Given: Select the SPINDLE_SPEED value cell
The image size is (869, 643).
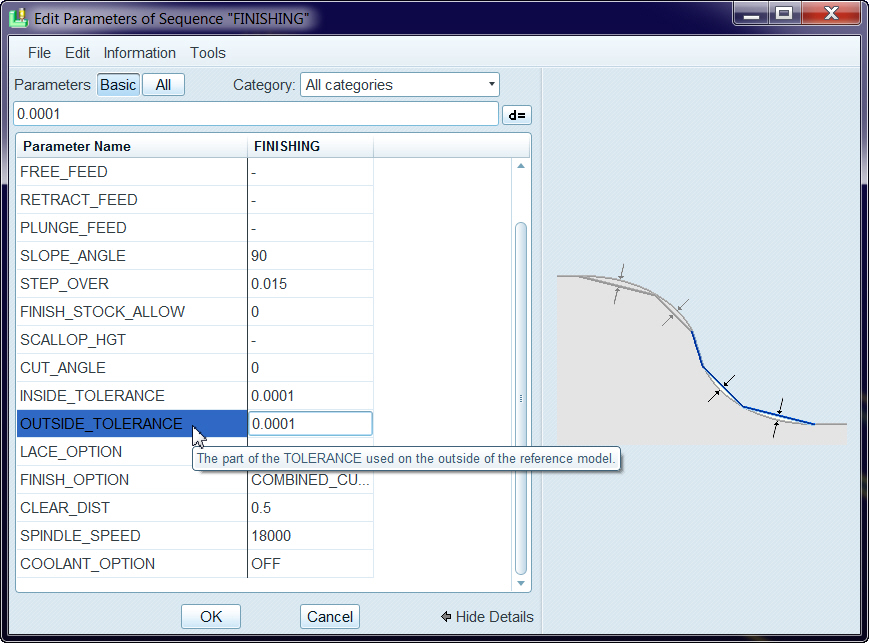Looking at the screenshot, I should 310,536.
